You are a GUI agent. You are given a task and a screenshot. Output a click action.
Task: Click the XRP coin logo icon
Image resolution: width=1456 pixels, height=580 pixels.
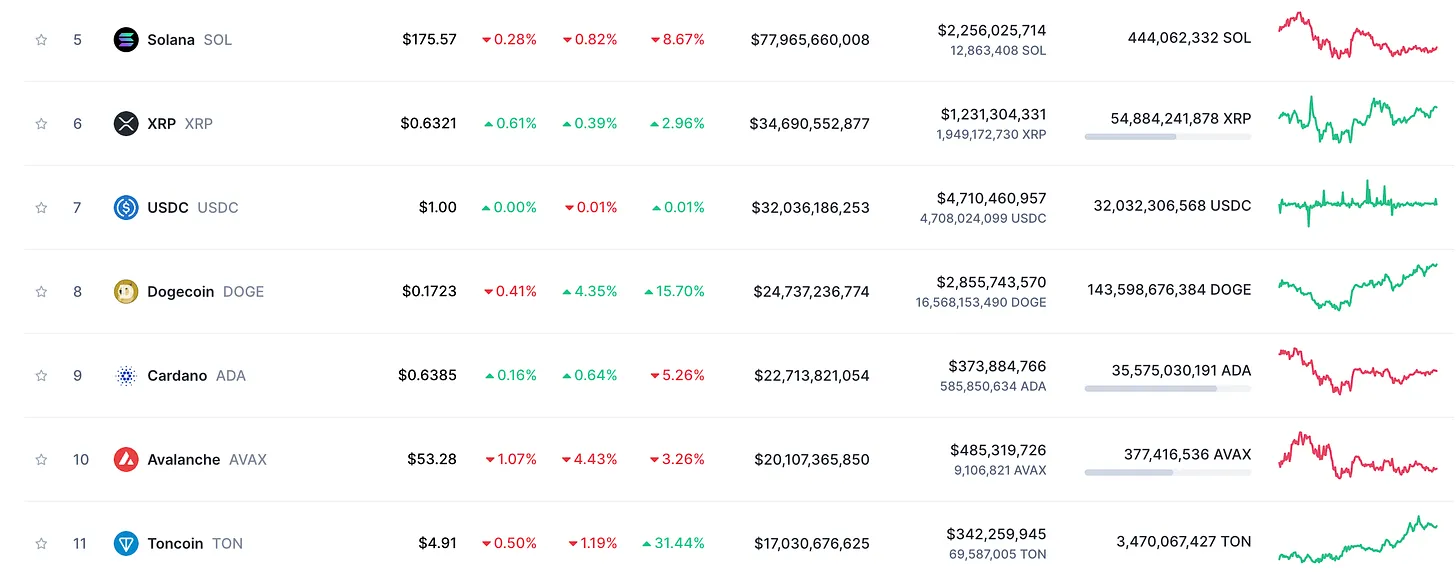pos(126,124)
